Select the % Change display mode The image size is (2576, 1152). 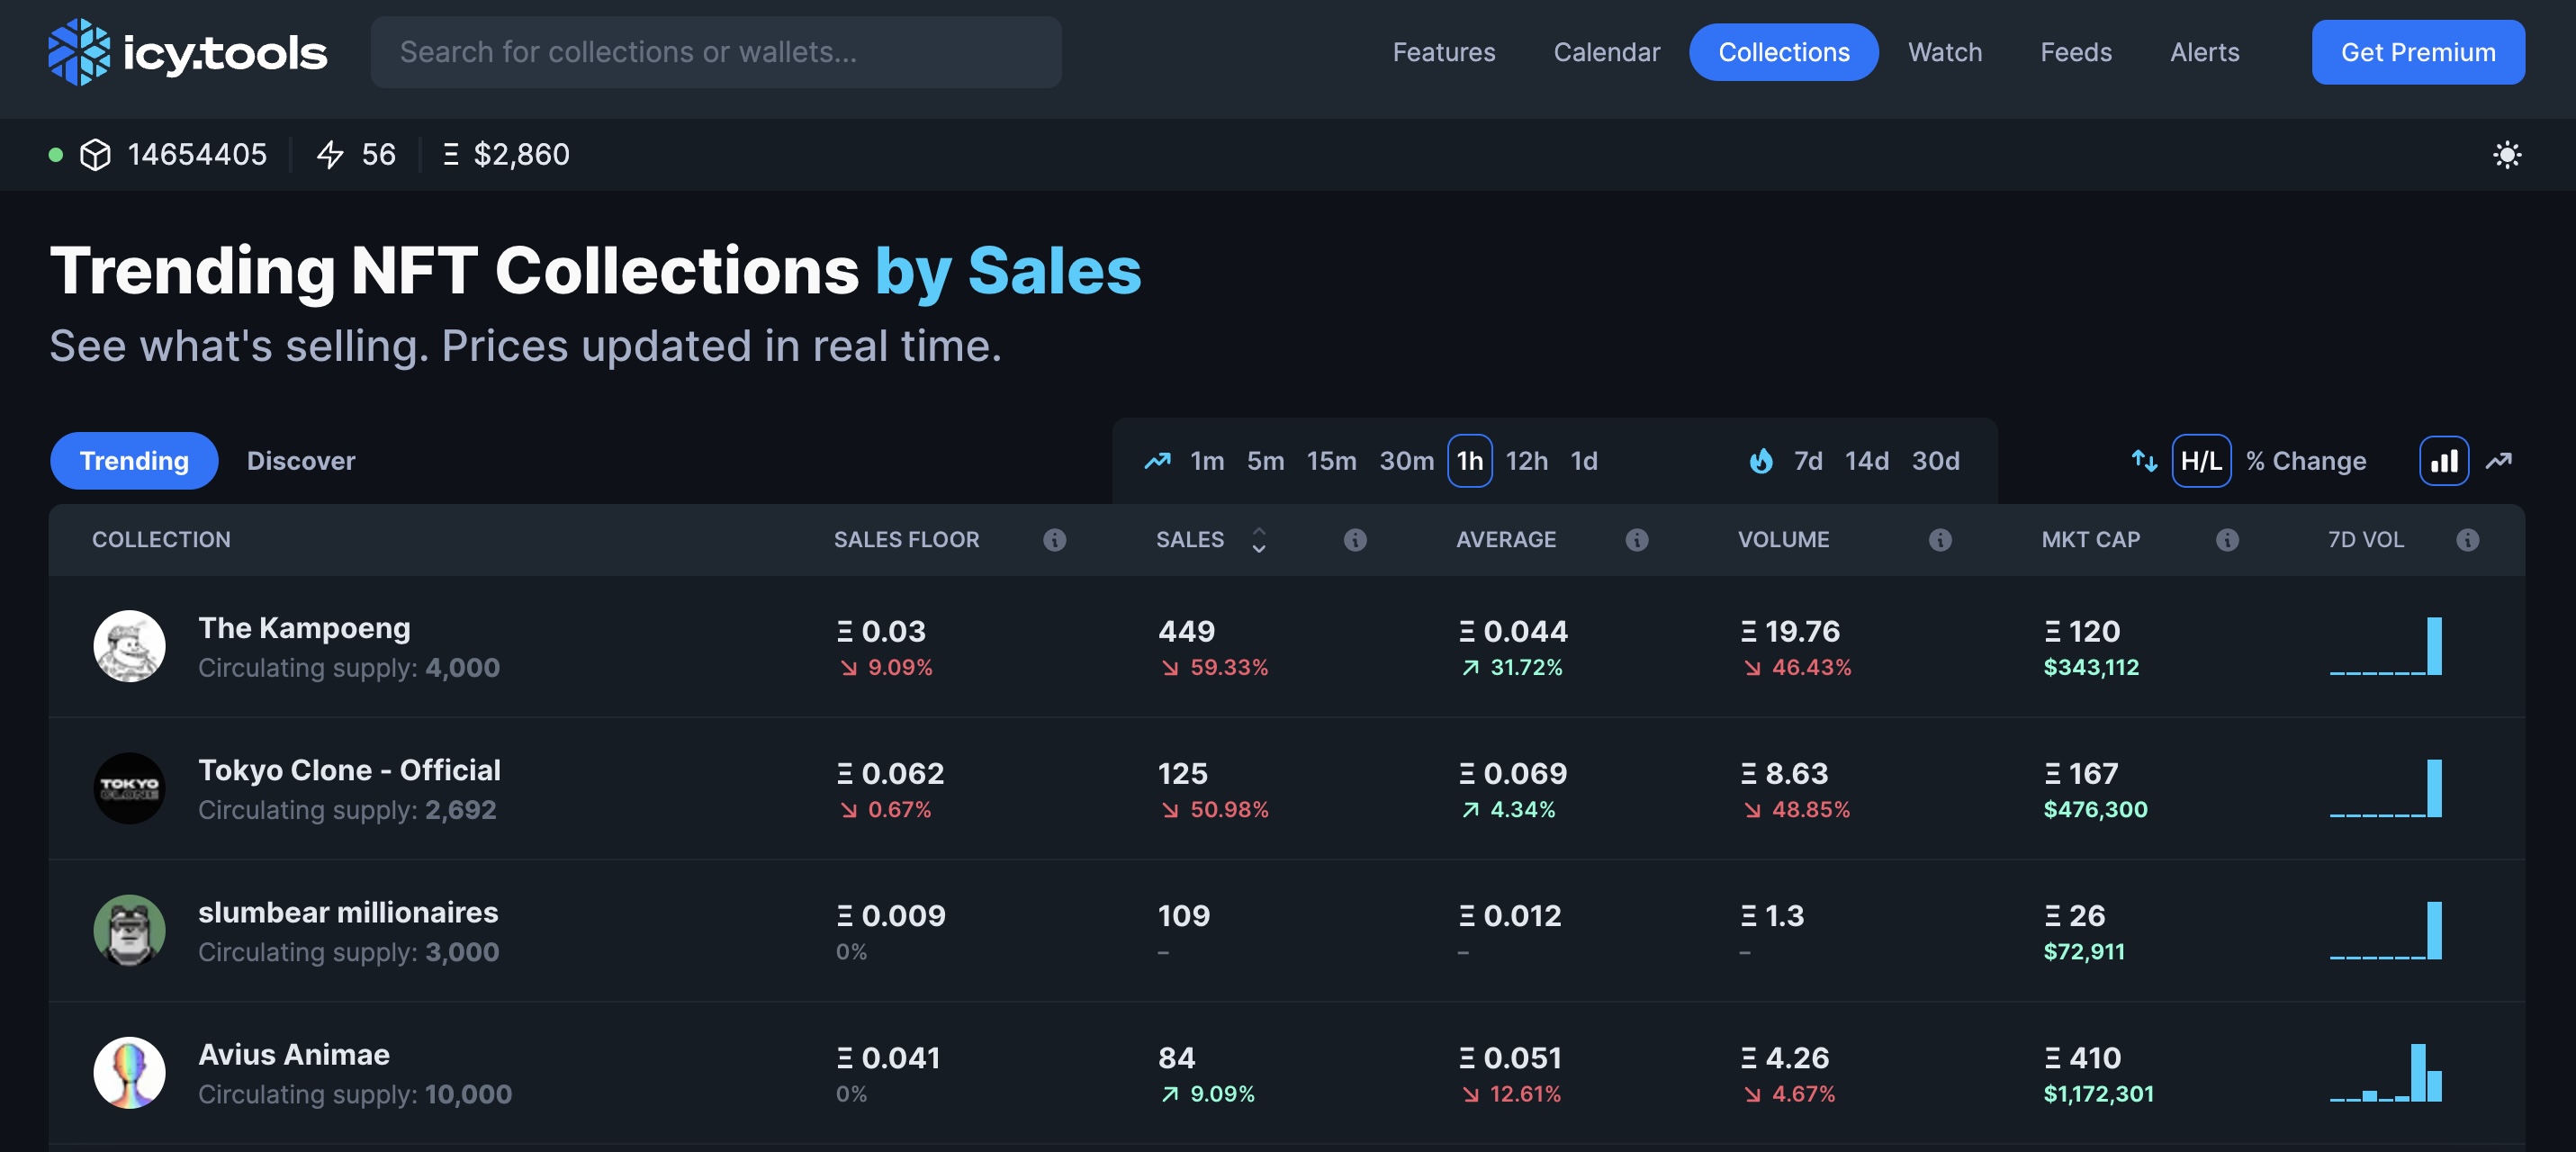2305,461
